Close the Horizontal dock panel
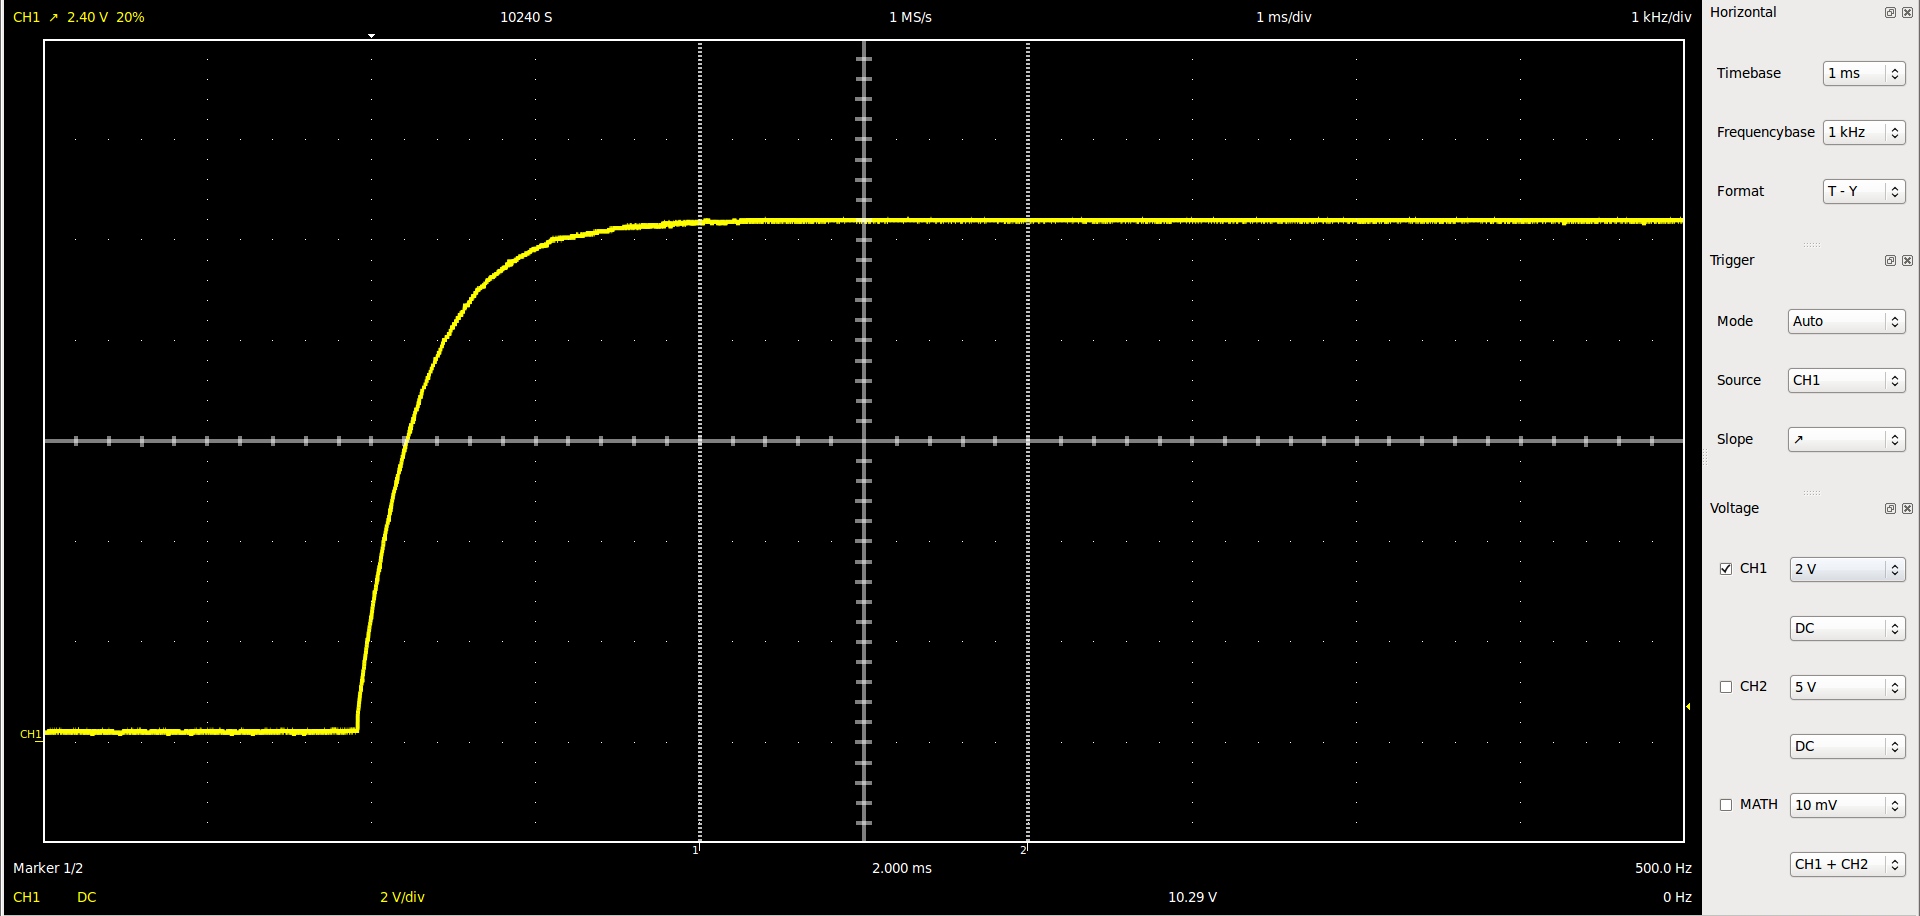The width and height of the screenshot is (1920, 916). tap(1907, 13)
